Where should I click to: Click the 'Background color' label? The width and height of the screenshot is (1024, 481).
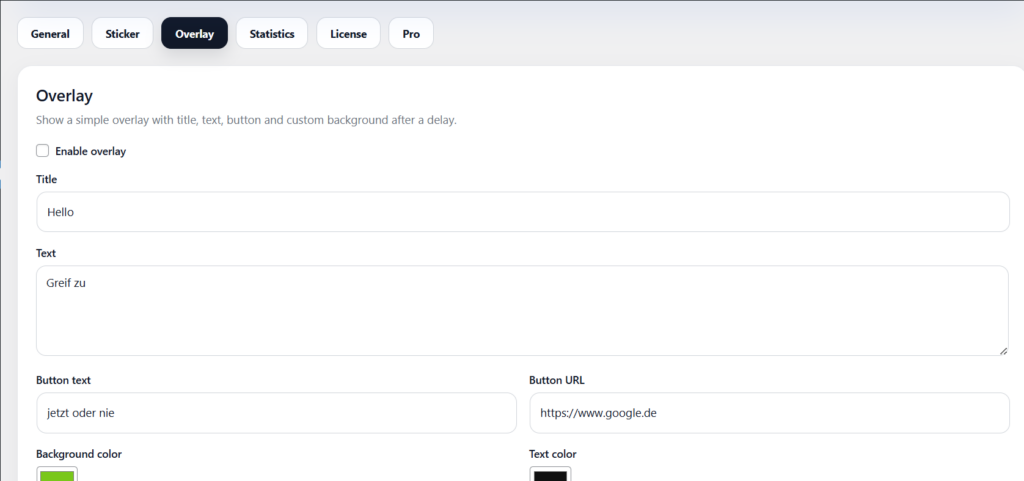click(x=79, y=454)
